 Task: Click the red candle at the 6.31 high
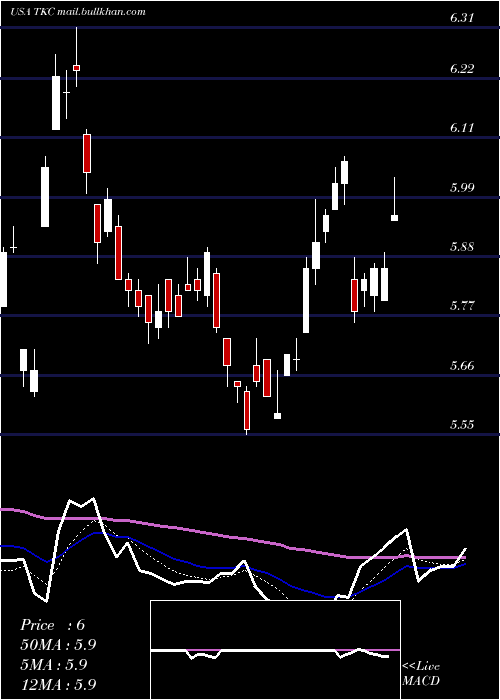click(76, 67)
